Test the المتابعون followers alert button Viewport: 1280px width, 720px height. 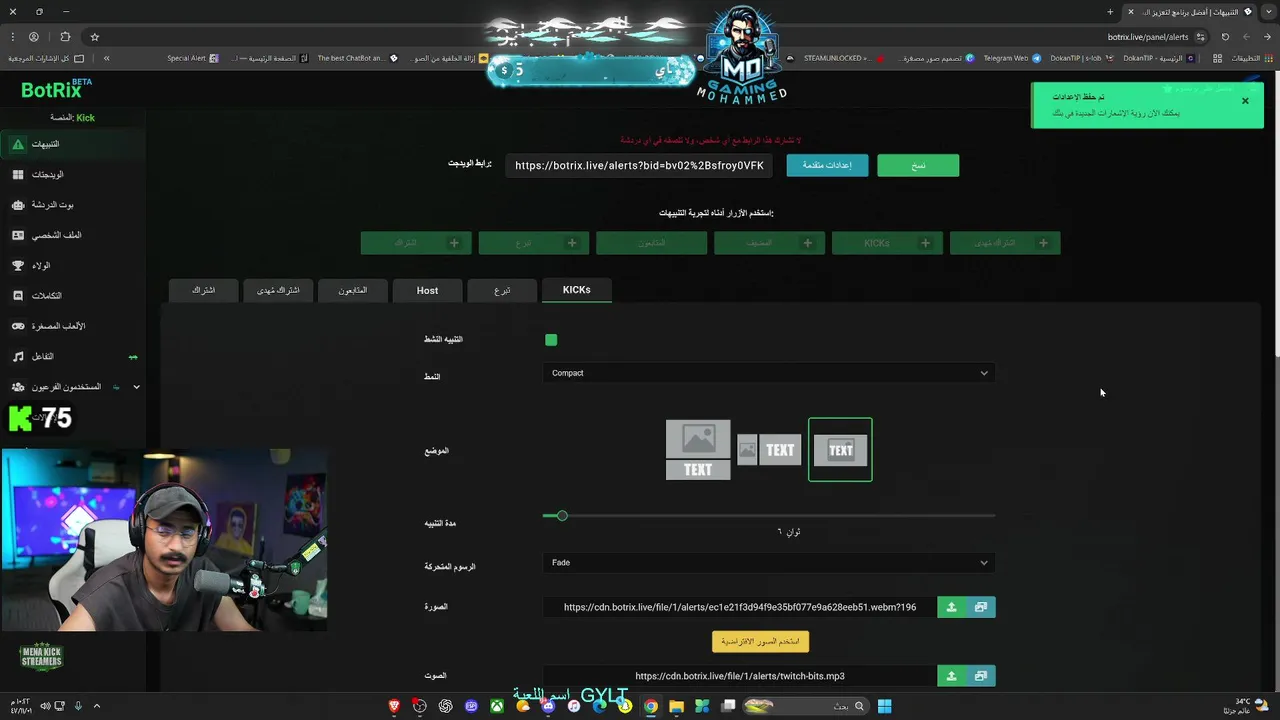(x=651, y=243)
